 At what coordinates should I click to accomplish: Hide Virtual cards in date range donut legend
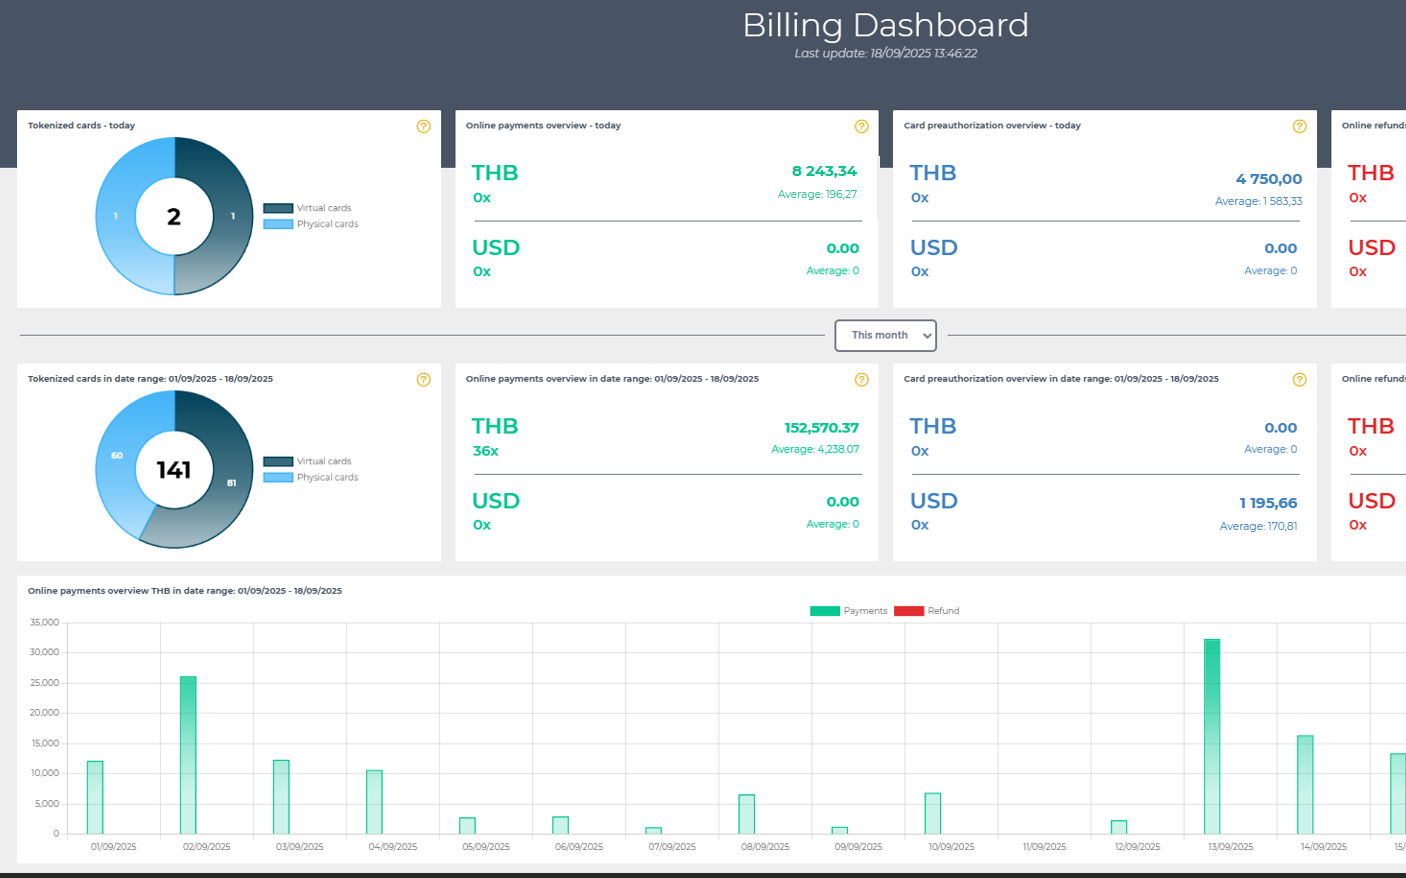point(308,461)
